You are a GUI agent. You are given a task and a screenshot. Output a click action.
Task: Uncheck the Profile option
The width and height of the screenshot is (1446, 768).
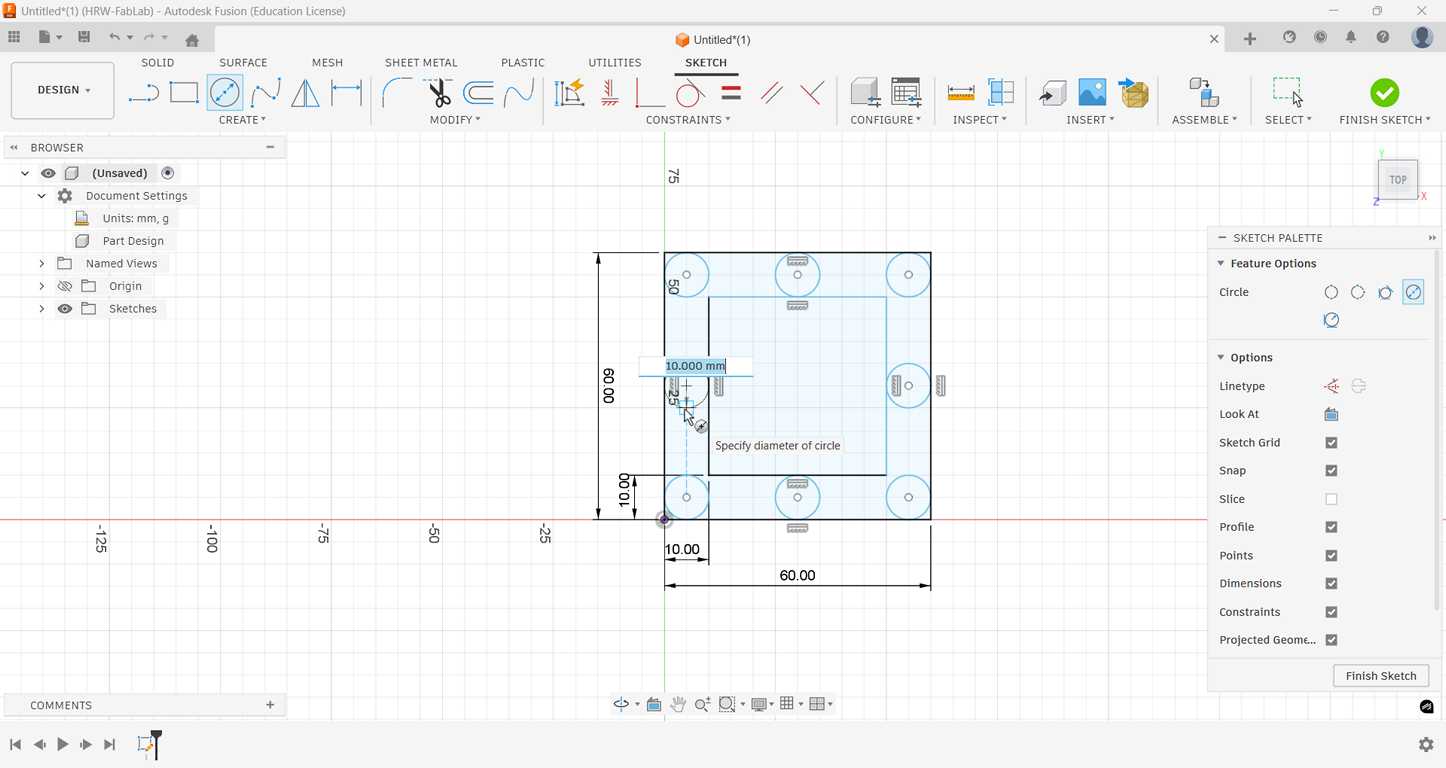[1331, 527]
